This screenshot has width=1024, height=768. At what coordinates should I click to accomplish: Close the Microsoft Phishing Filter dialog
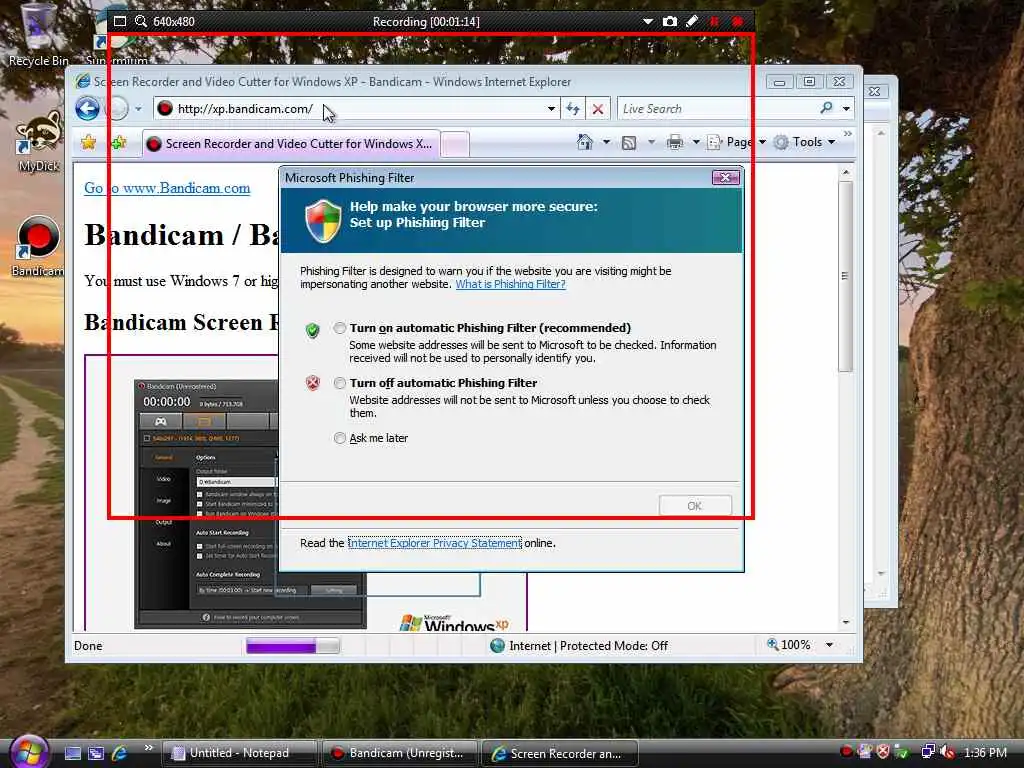tap(725, 177)
